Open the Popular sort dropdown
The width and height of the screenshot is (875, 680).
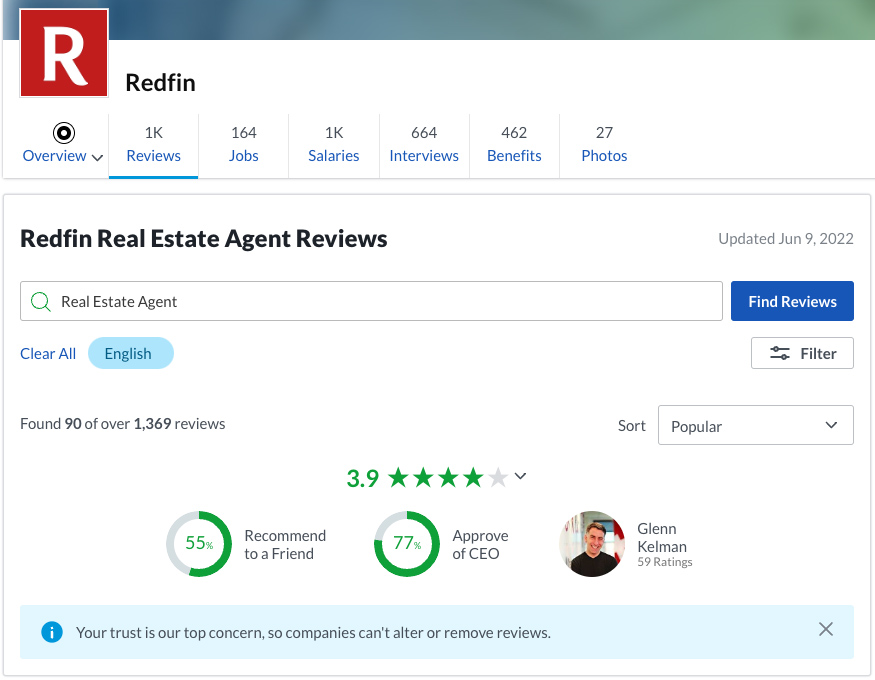756,426
